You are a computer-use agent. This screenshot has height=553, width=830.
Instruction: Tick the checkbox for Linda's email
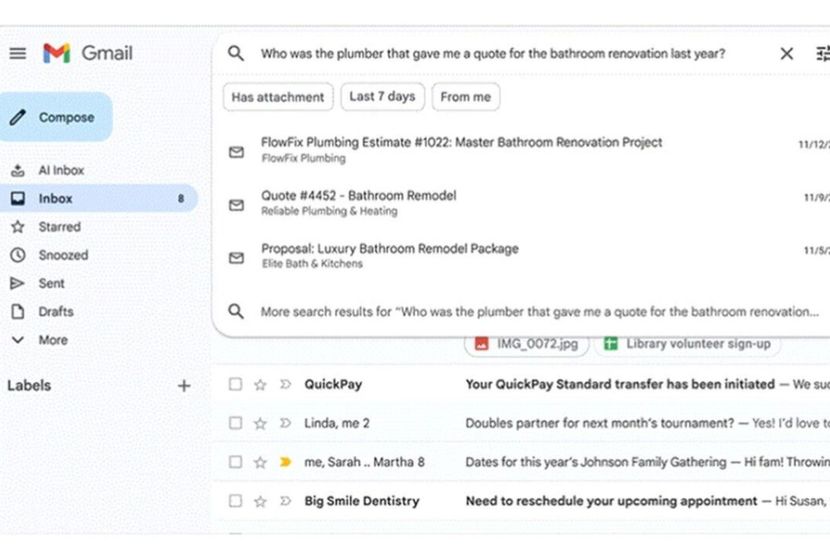[x=235, y=423]
